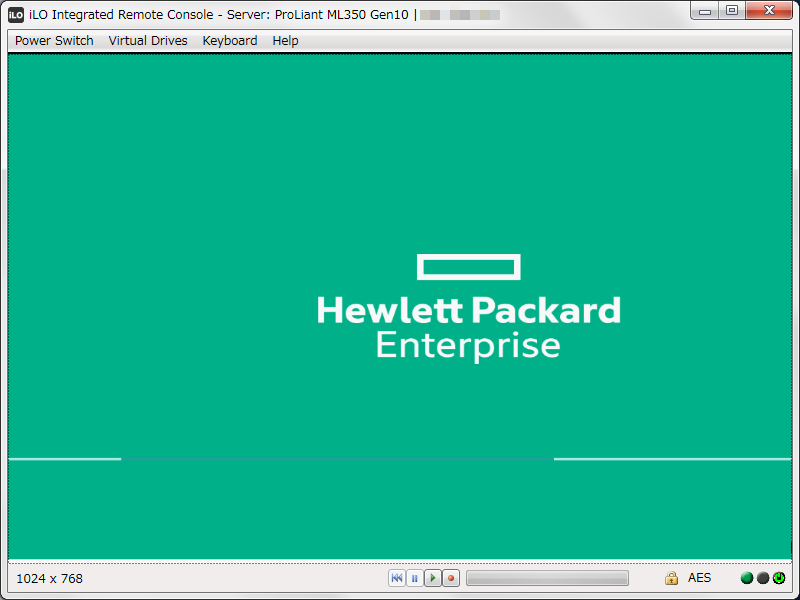Click the 1024 x 768 resolution label
The width and height of the screenshot is (800, 600).
tap(49, 579)
